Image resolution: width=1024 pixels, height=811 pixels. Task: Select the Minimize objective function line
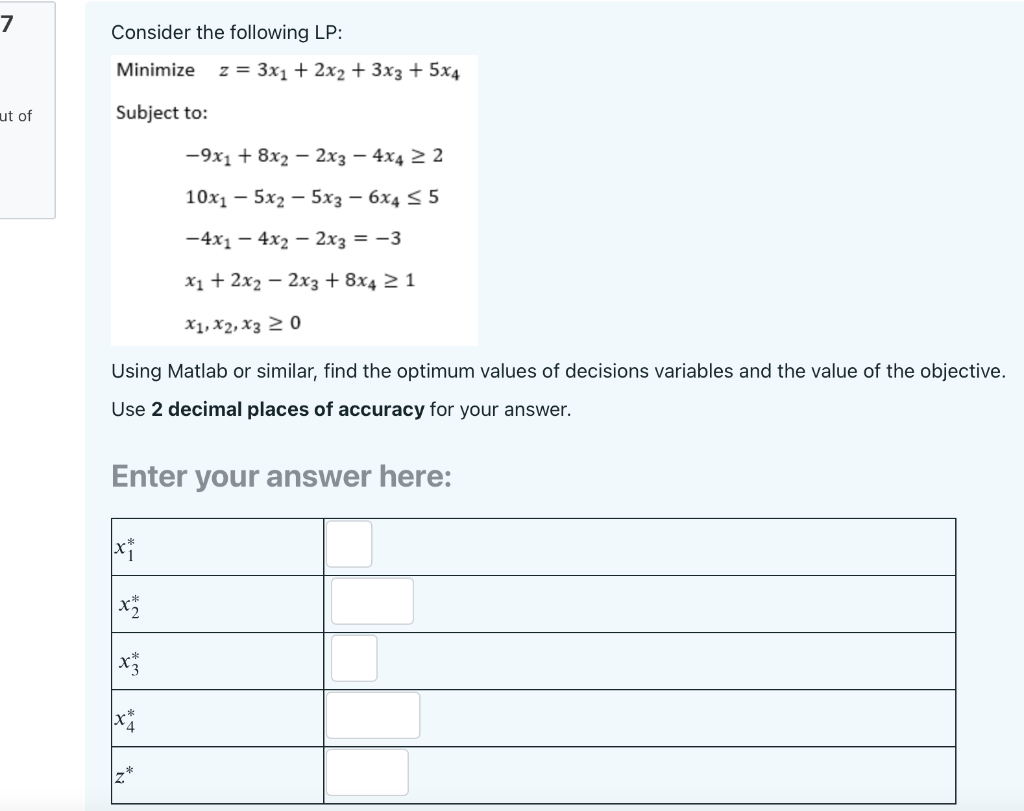click(x=288, y=71)
